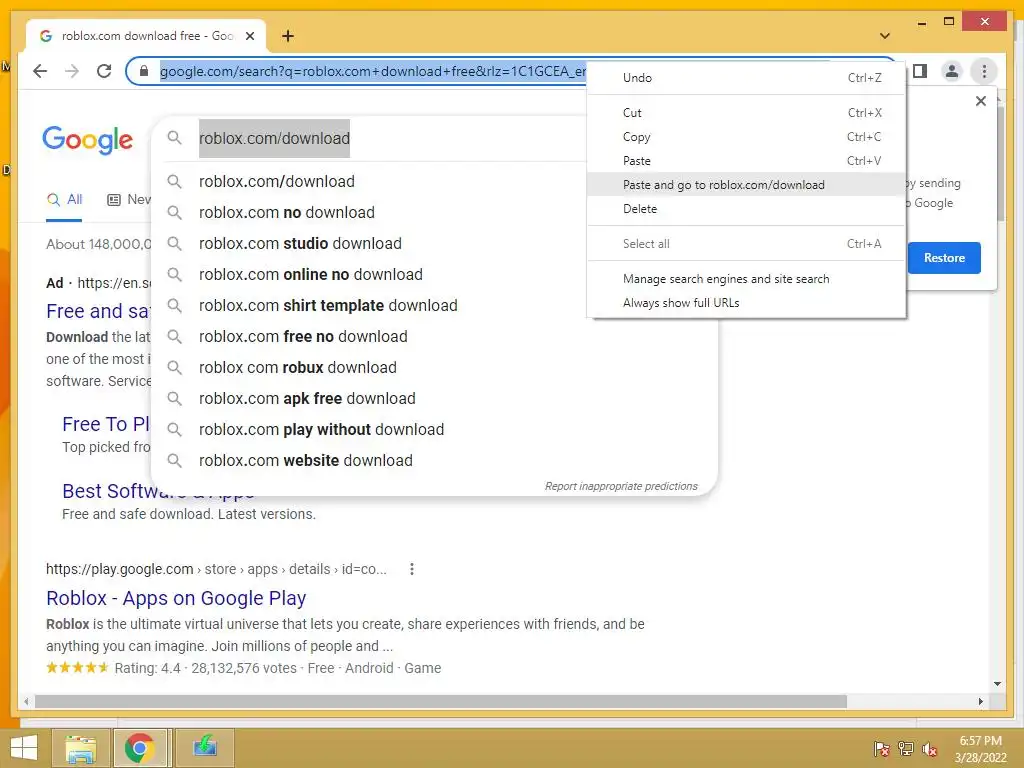Choose Select all in the context menu
Image resolution: width=1024 pixels, height=768 pixels.
click(x=746, y=244)
